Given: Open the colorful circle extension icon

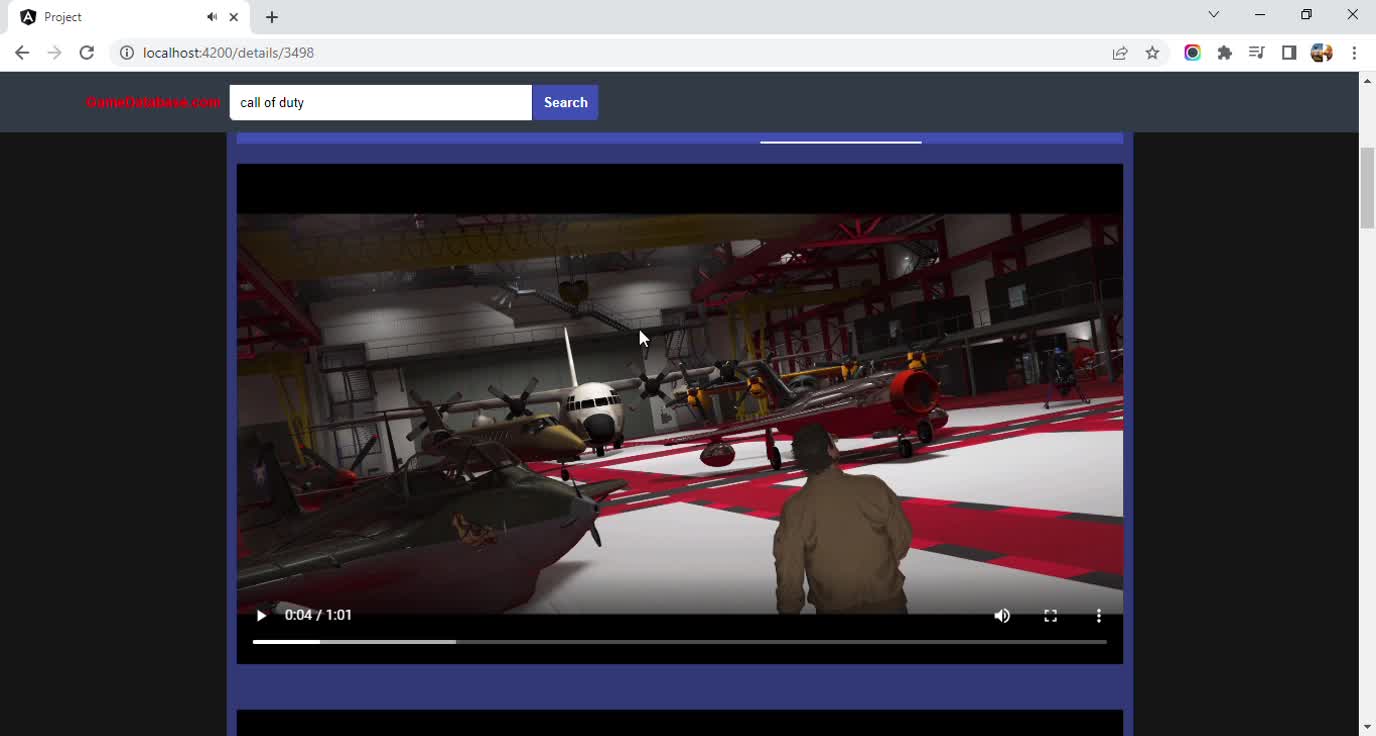Looking at the screenshot, I should tap(1192, 53).
